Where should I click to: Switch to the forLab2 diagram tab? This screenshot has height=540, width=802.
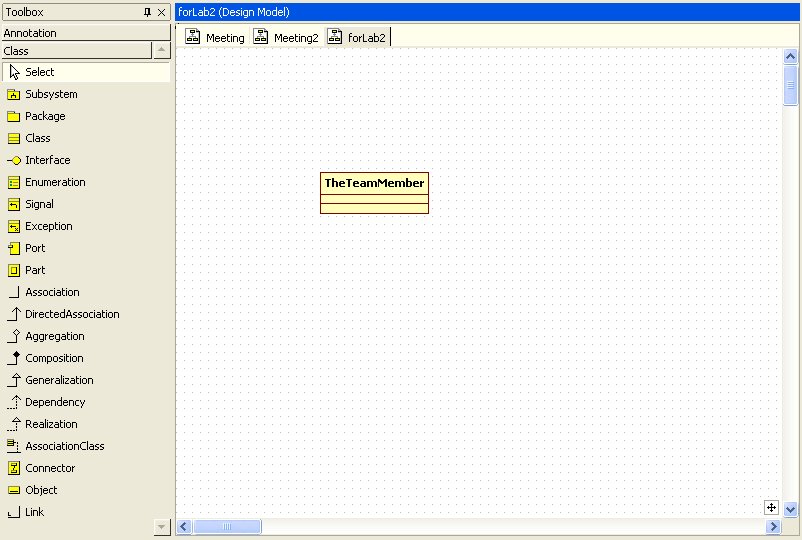358,37
